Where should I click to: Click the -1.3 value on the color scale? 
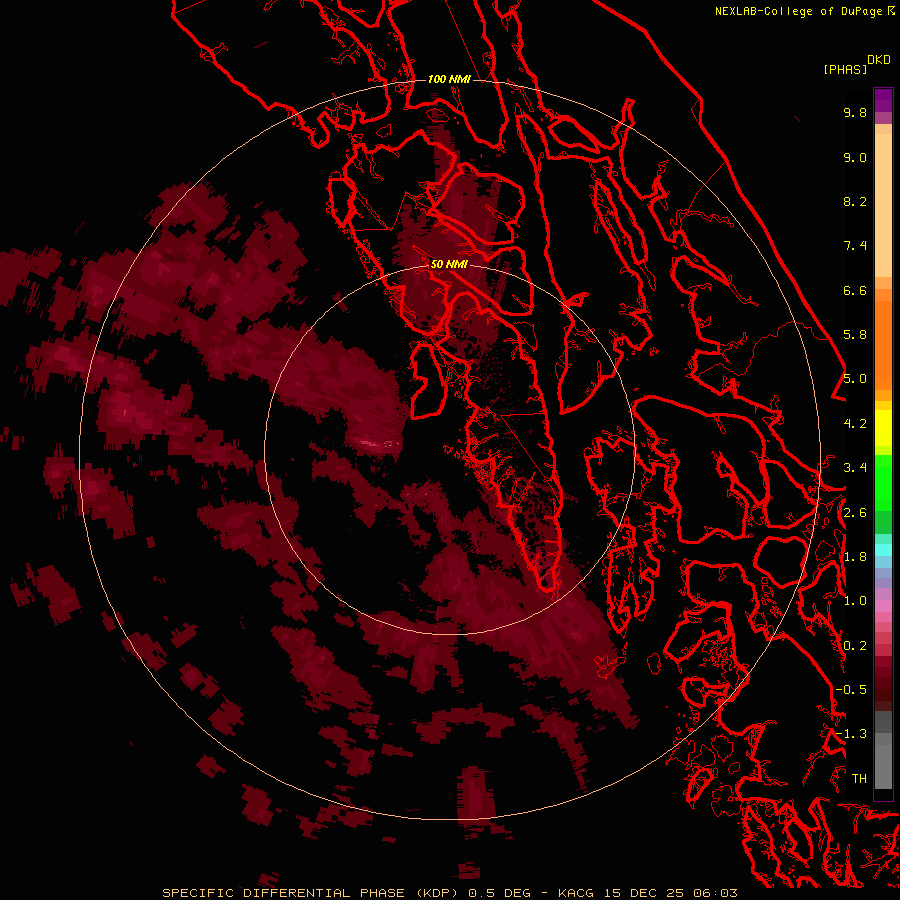[851, 734]
